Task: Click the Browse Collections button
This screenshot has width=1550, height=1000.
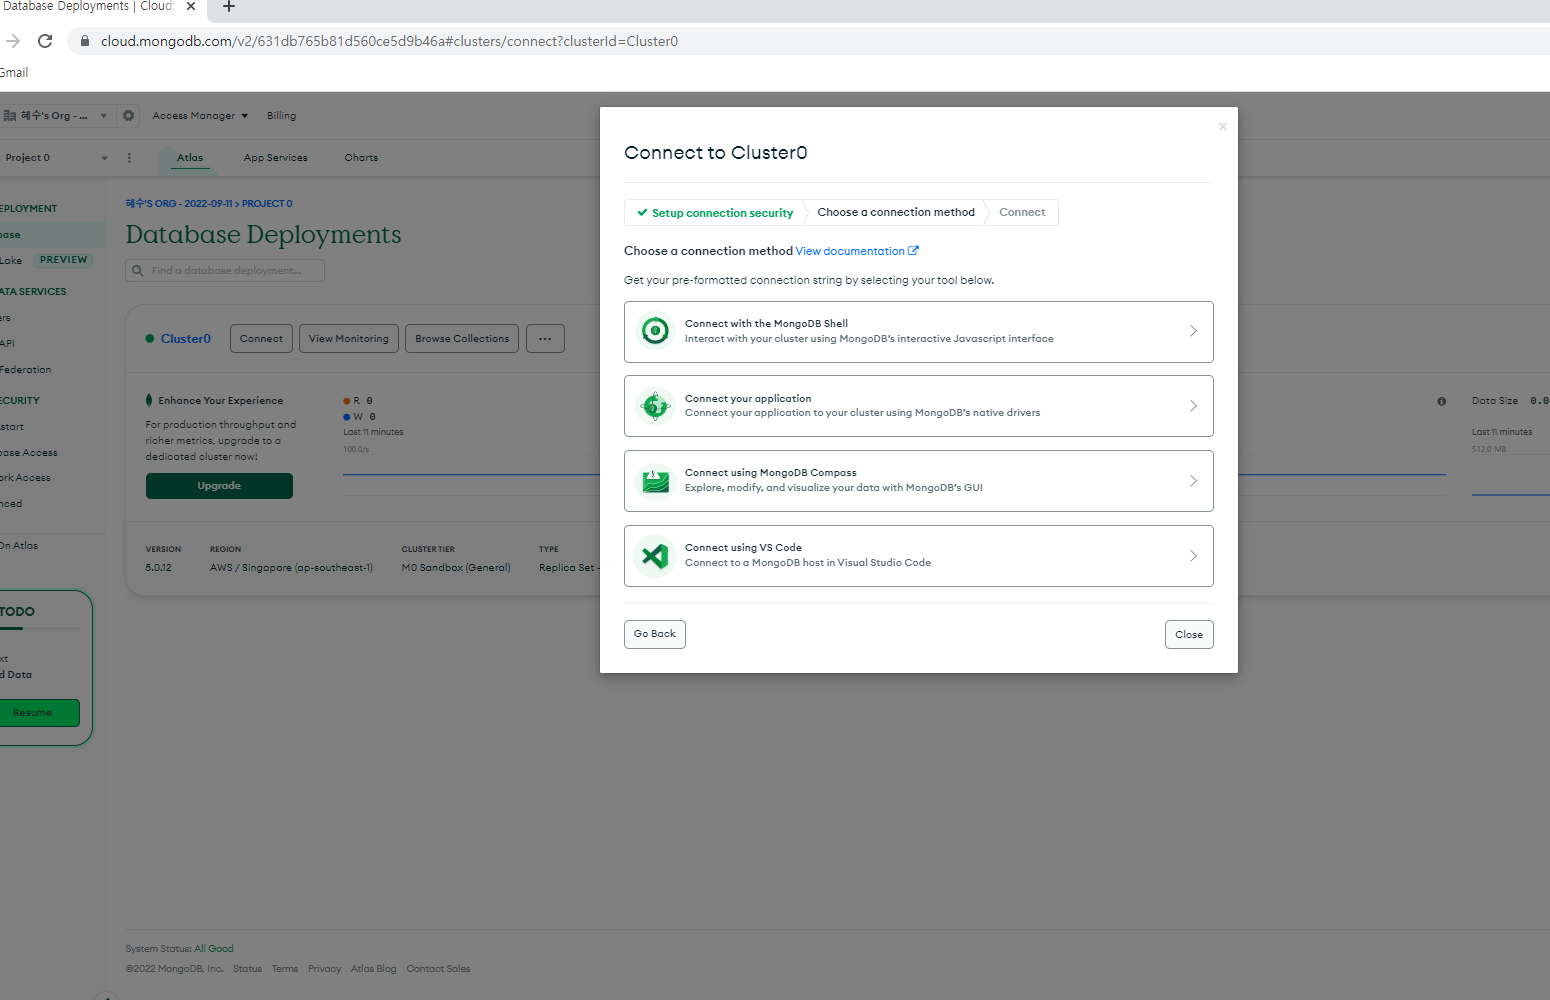Action: click(x=462, y=339)
